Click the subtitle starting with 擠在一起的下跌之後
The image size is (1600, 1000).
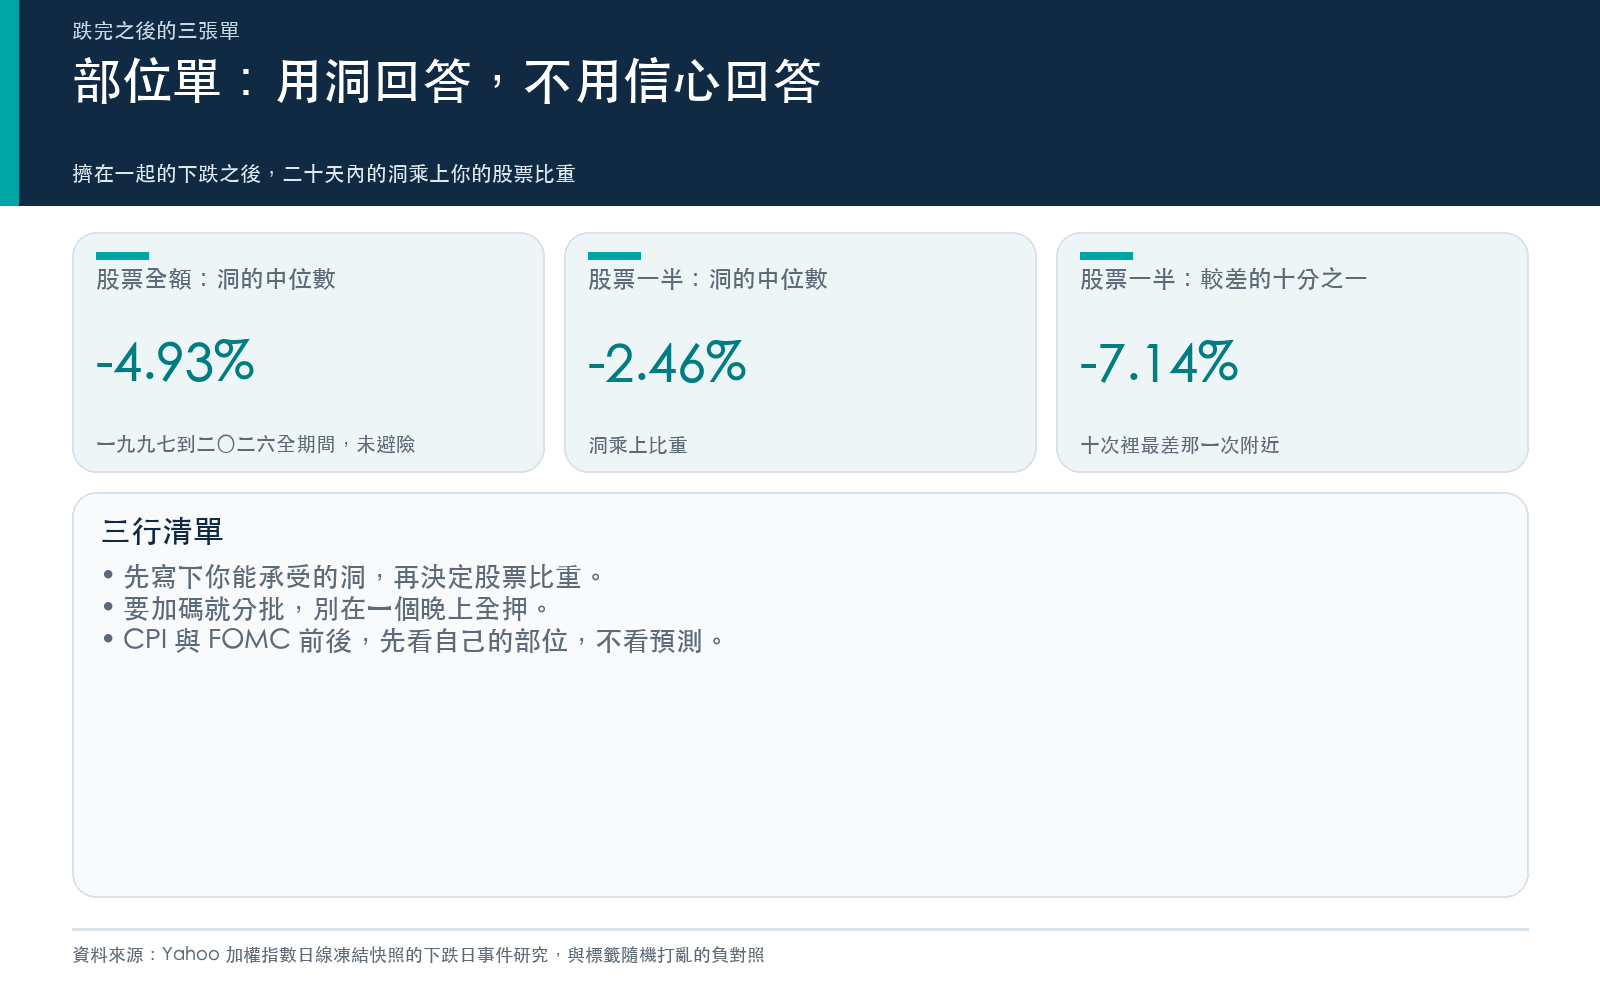click(324, 174)
